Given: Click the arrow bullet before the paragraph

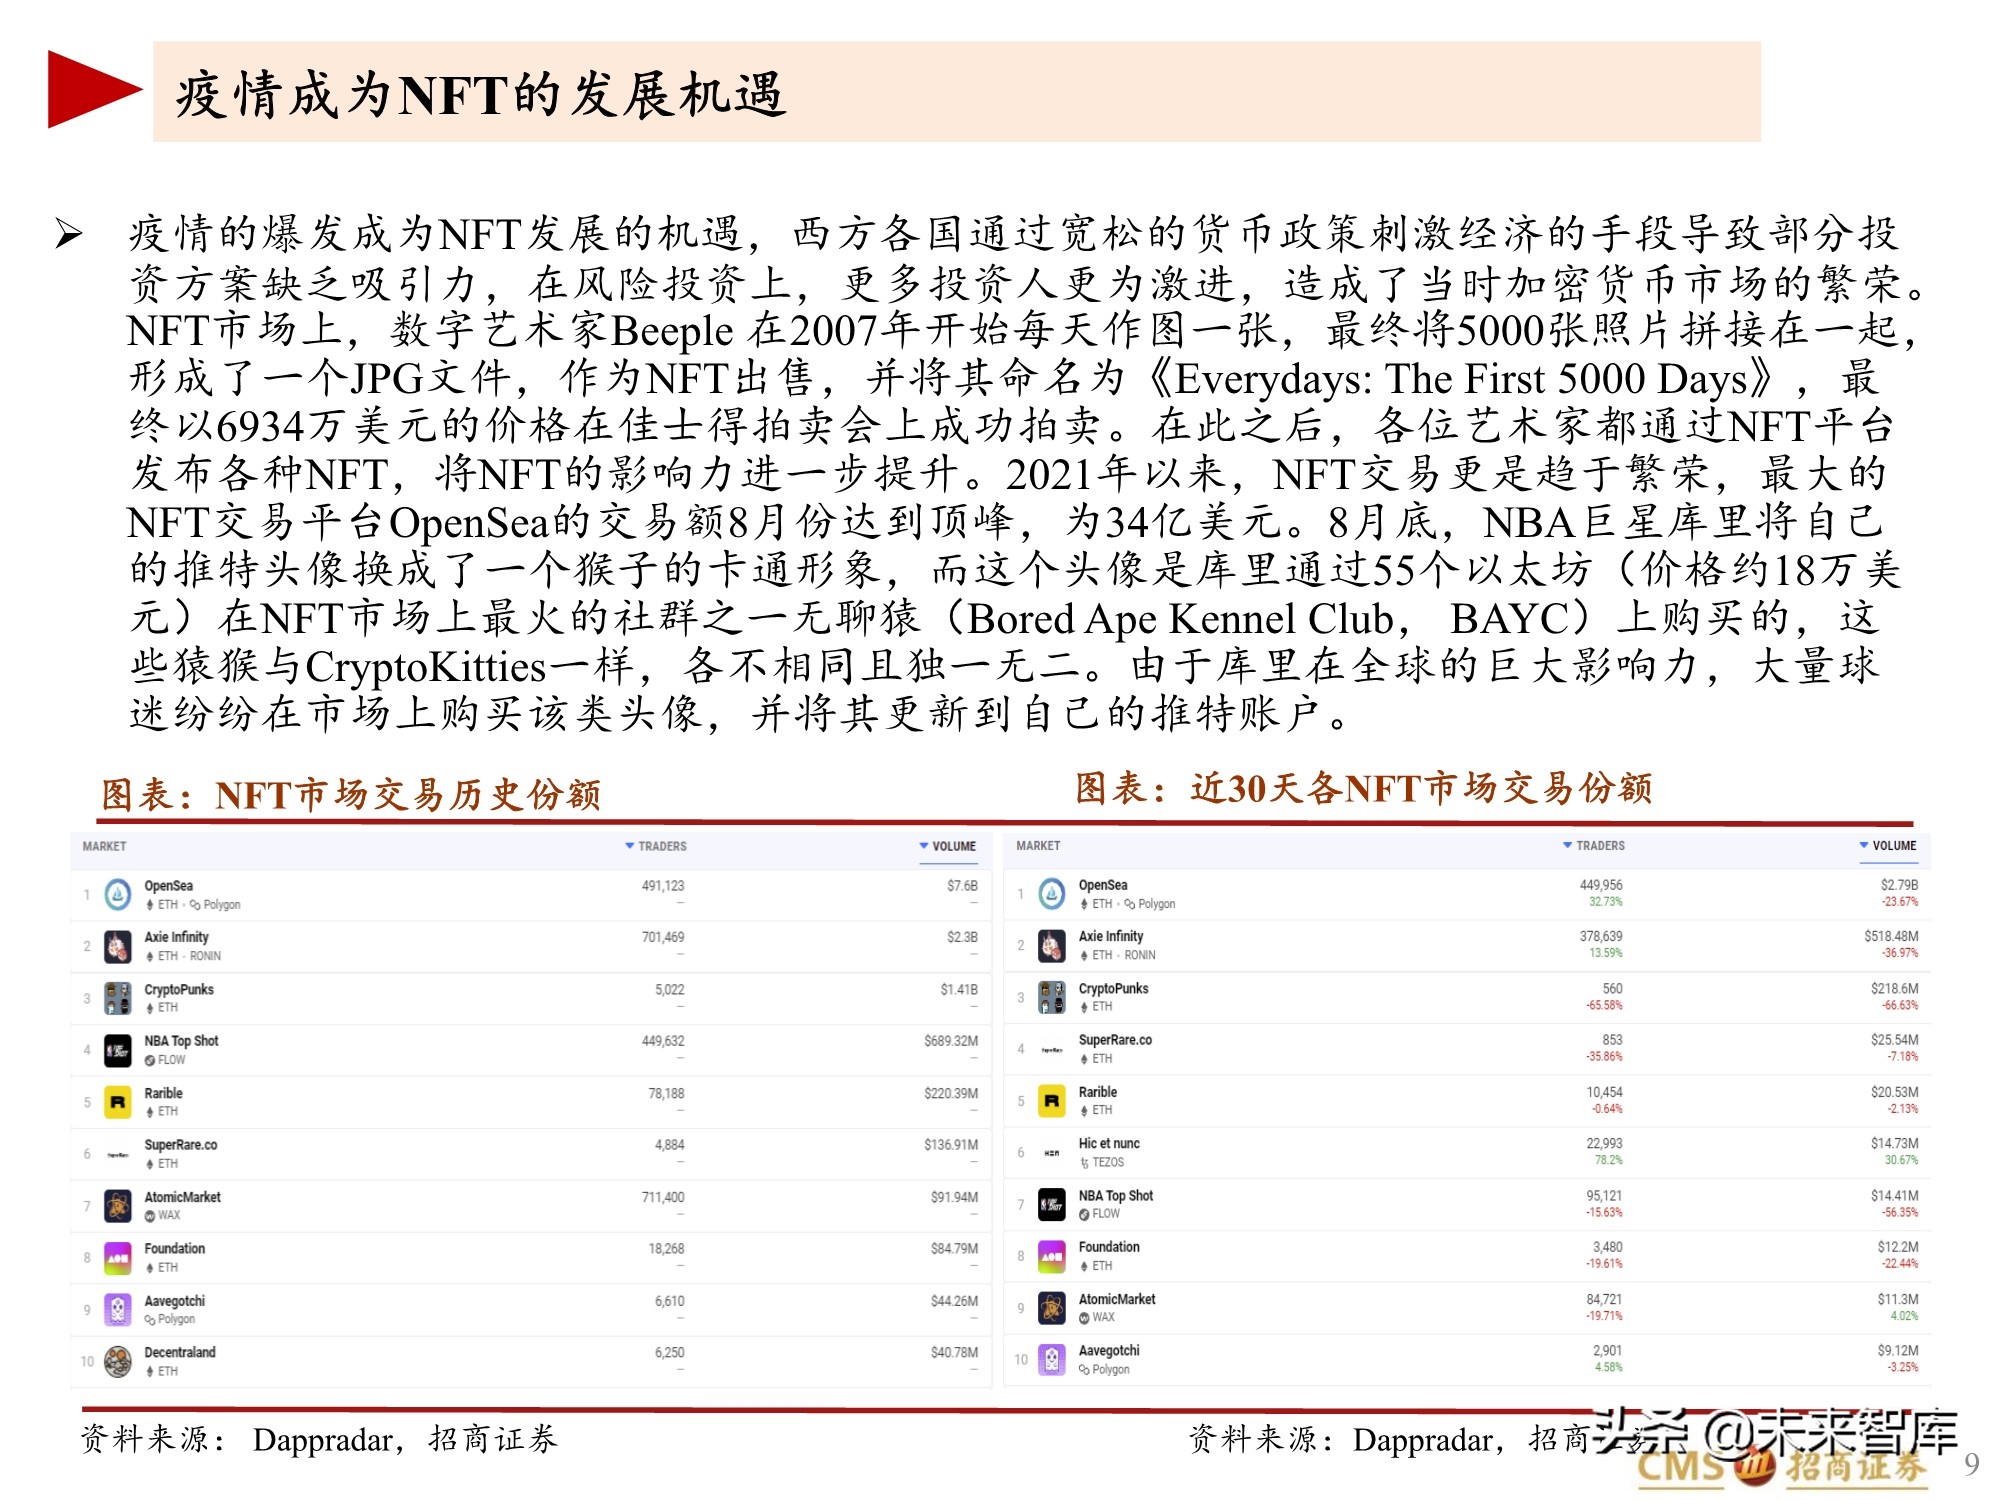Looking at the screenshot, I should click(x=69, y=234).
